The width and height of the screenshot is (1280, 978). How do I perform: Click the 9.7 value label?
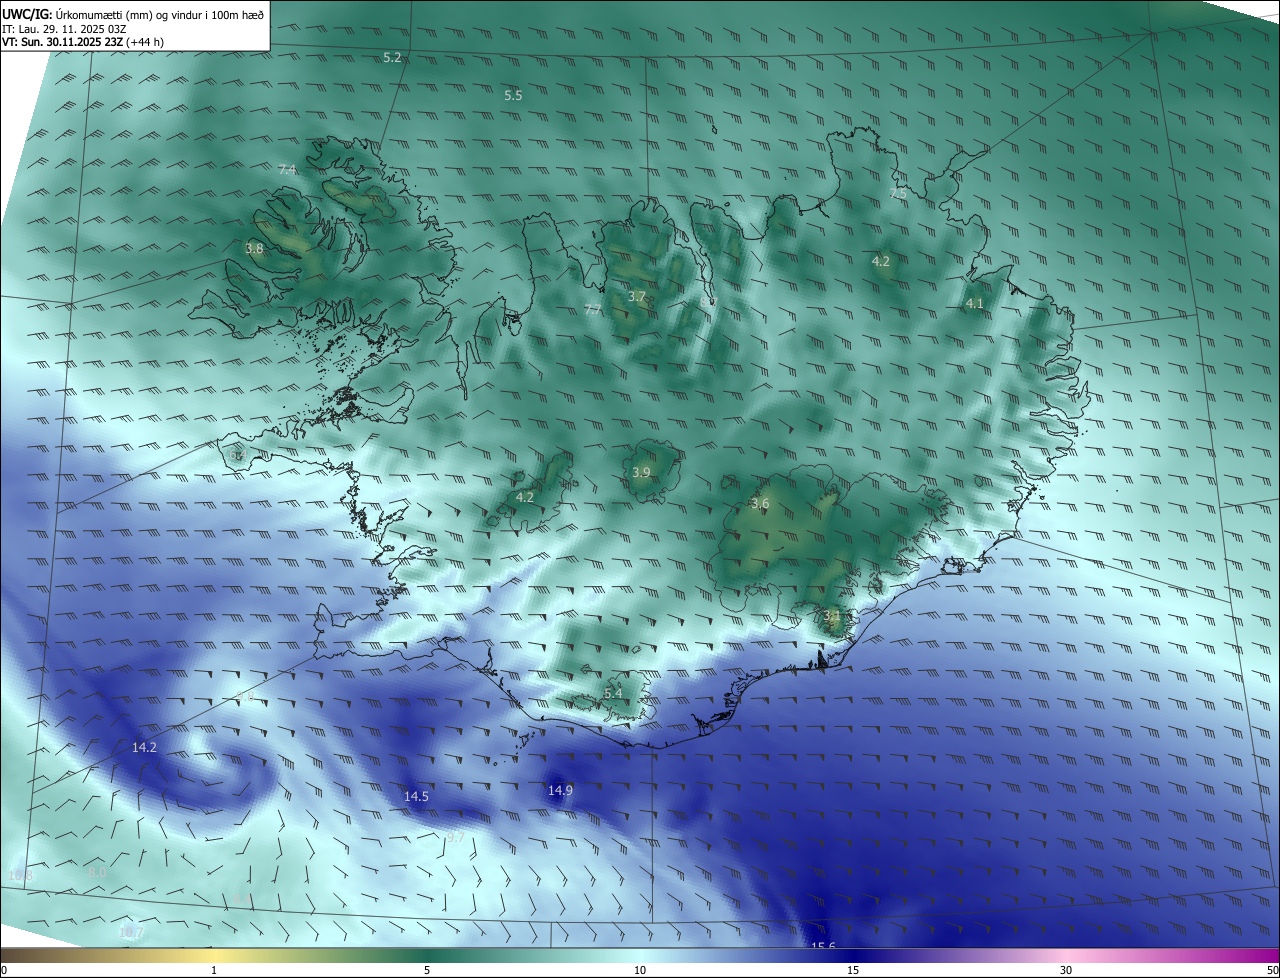click(455, 837)
